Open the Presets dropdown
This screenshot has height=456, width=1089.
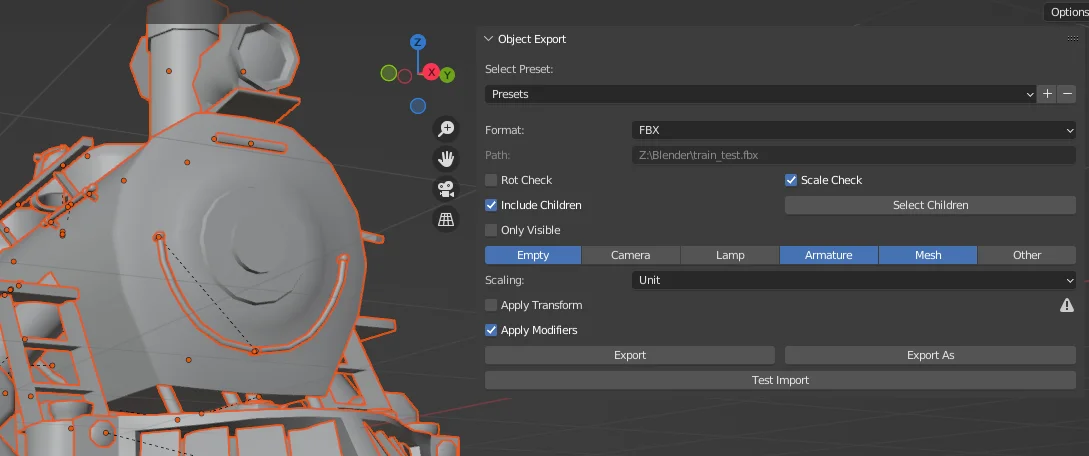[760, 94]
